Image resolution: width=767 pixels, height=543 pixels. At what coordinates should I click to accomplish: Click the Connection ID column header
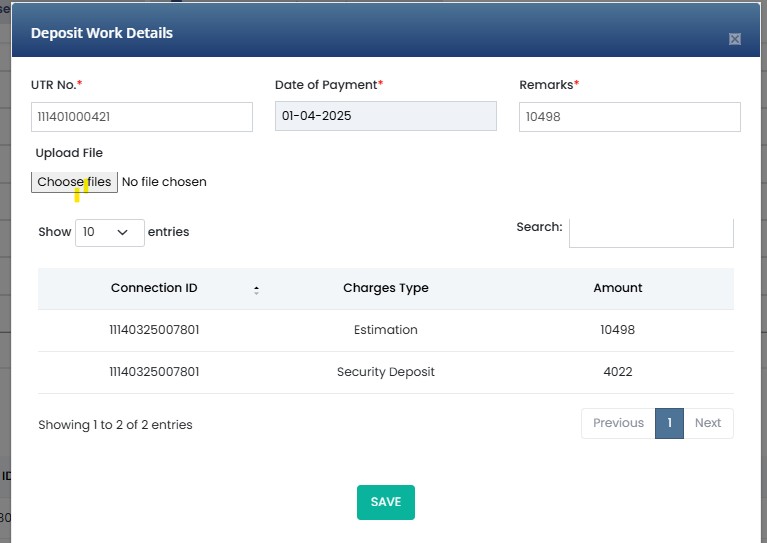click(x=154, y=288)
